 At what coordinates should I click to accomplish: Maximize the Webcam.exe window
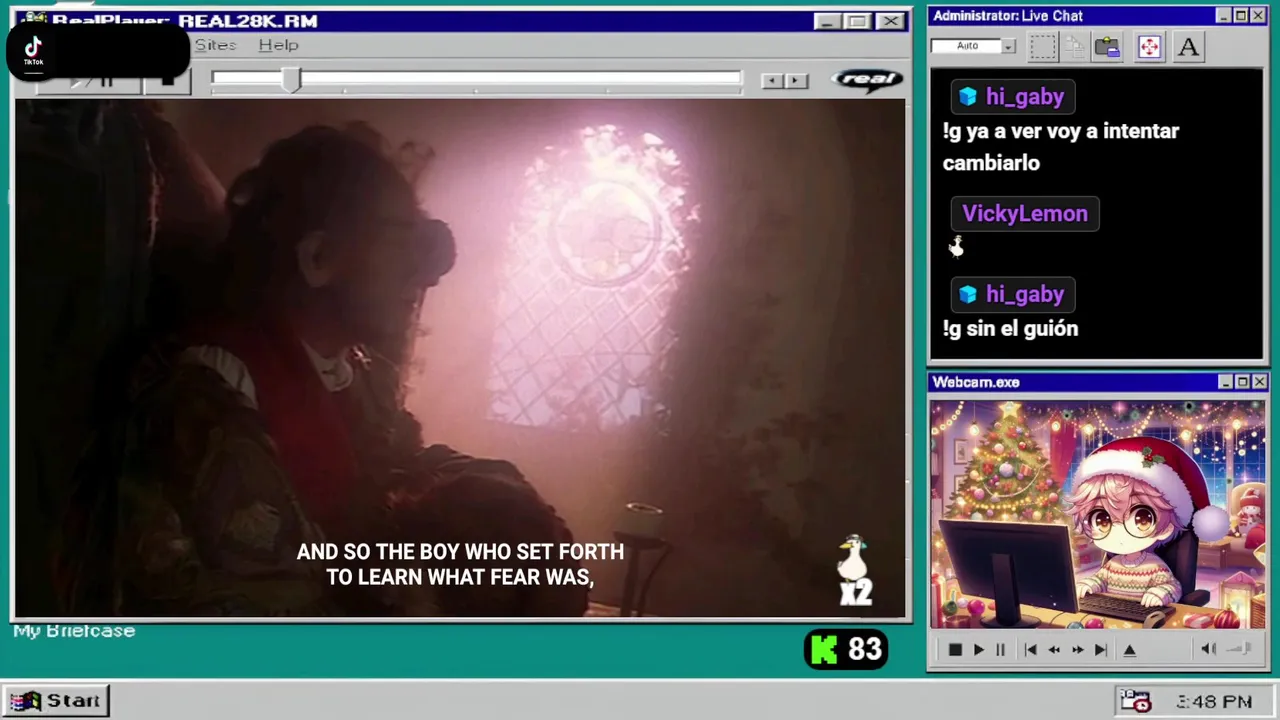tap(1242, 382)
